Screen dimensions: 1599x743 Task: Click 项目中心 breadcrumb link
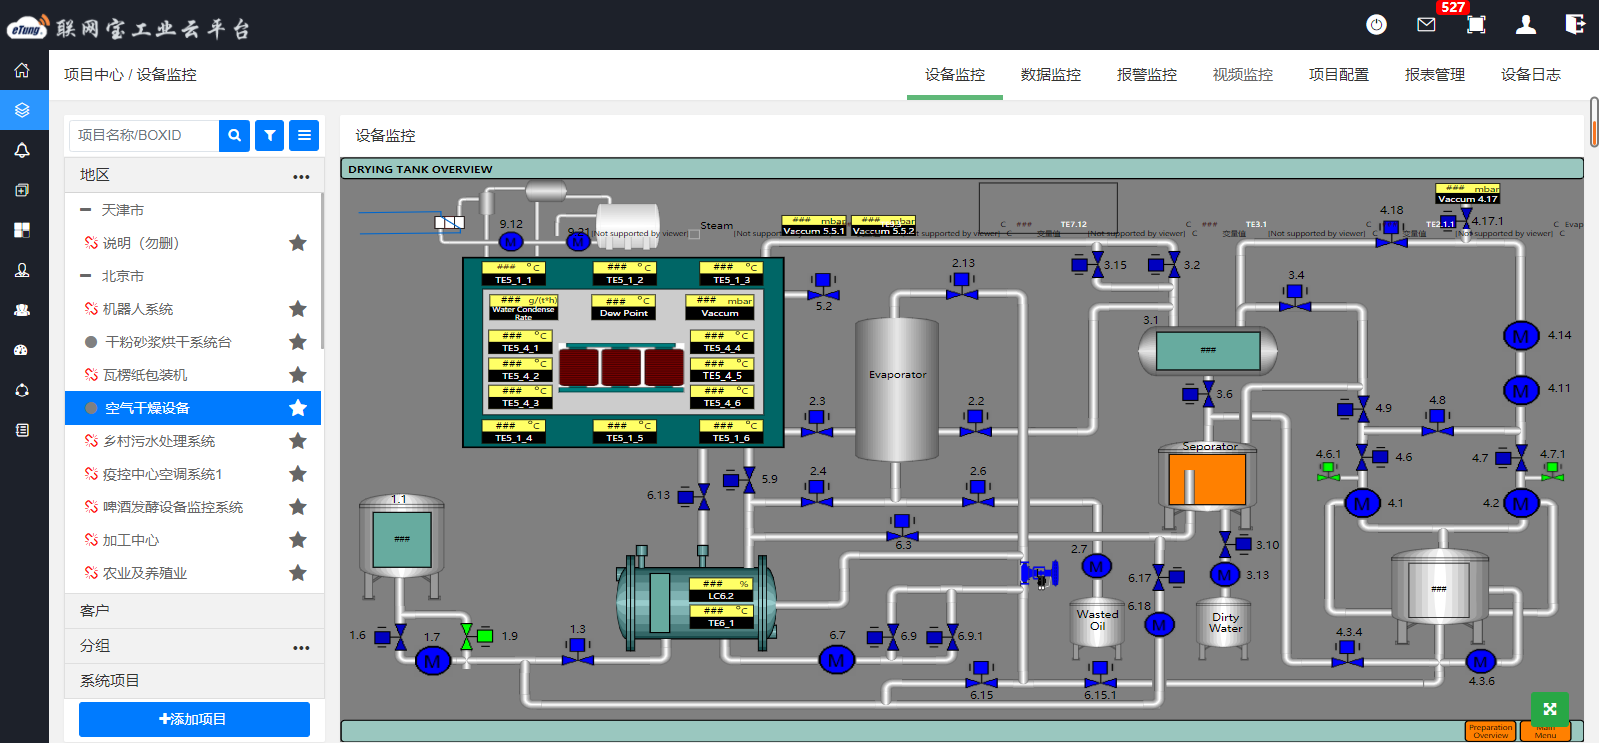94,75
